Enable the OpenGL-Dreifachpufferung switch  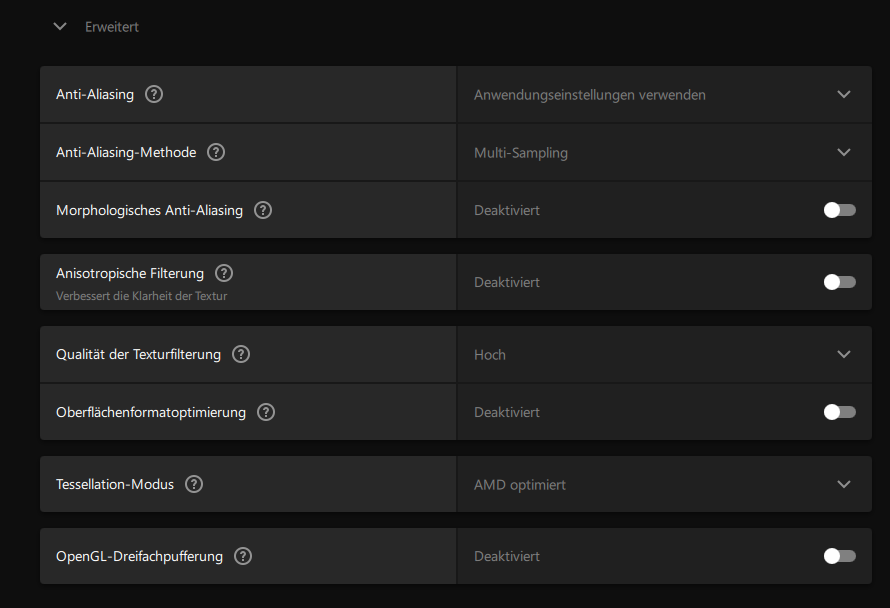point(839,556)
